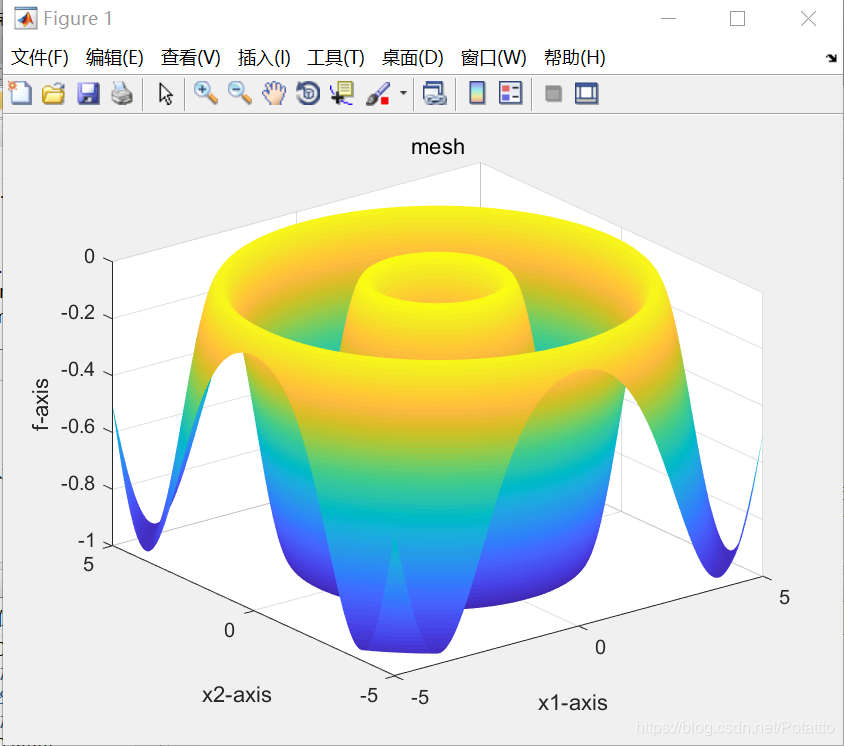Viewport: 844px width, 746px height.
Task: Print the figure using the printer icon
Action: (x=122, y=93)
